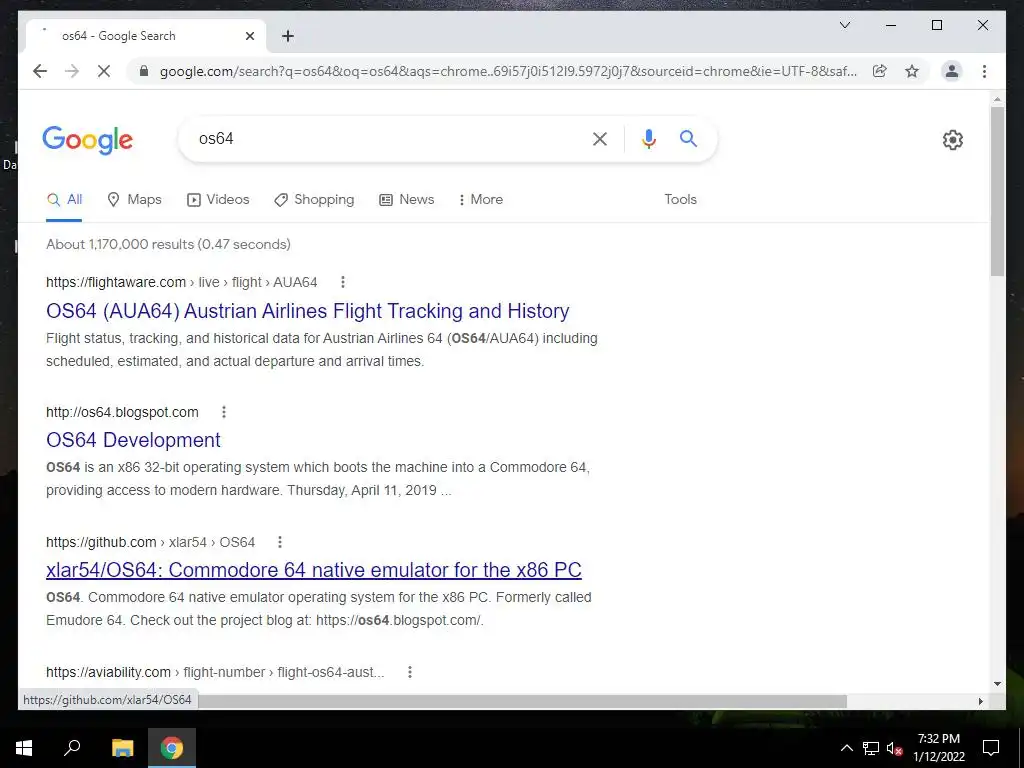This screenshot has width=1024, height=768.
Task: Stop loading the page with the X button
Action: (104, 71)
